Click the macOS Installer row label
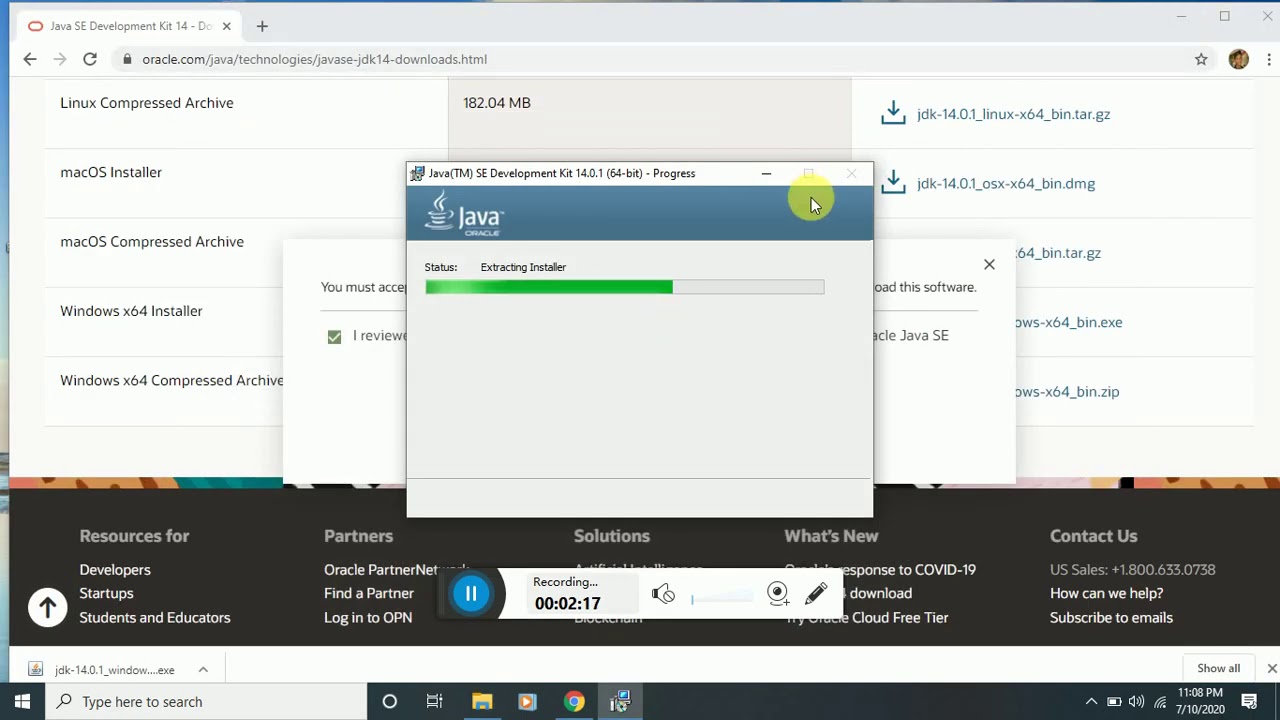The height and width of the screenshot is (720, 1280). click(x=111, y=172)
